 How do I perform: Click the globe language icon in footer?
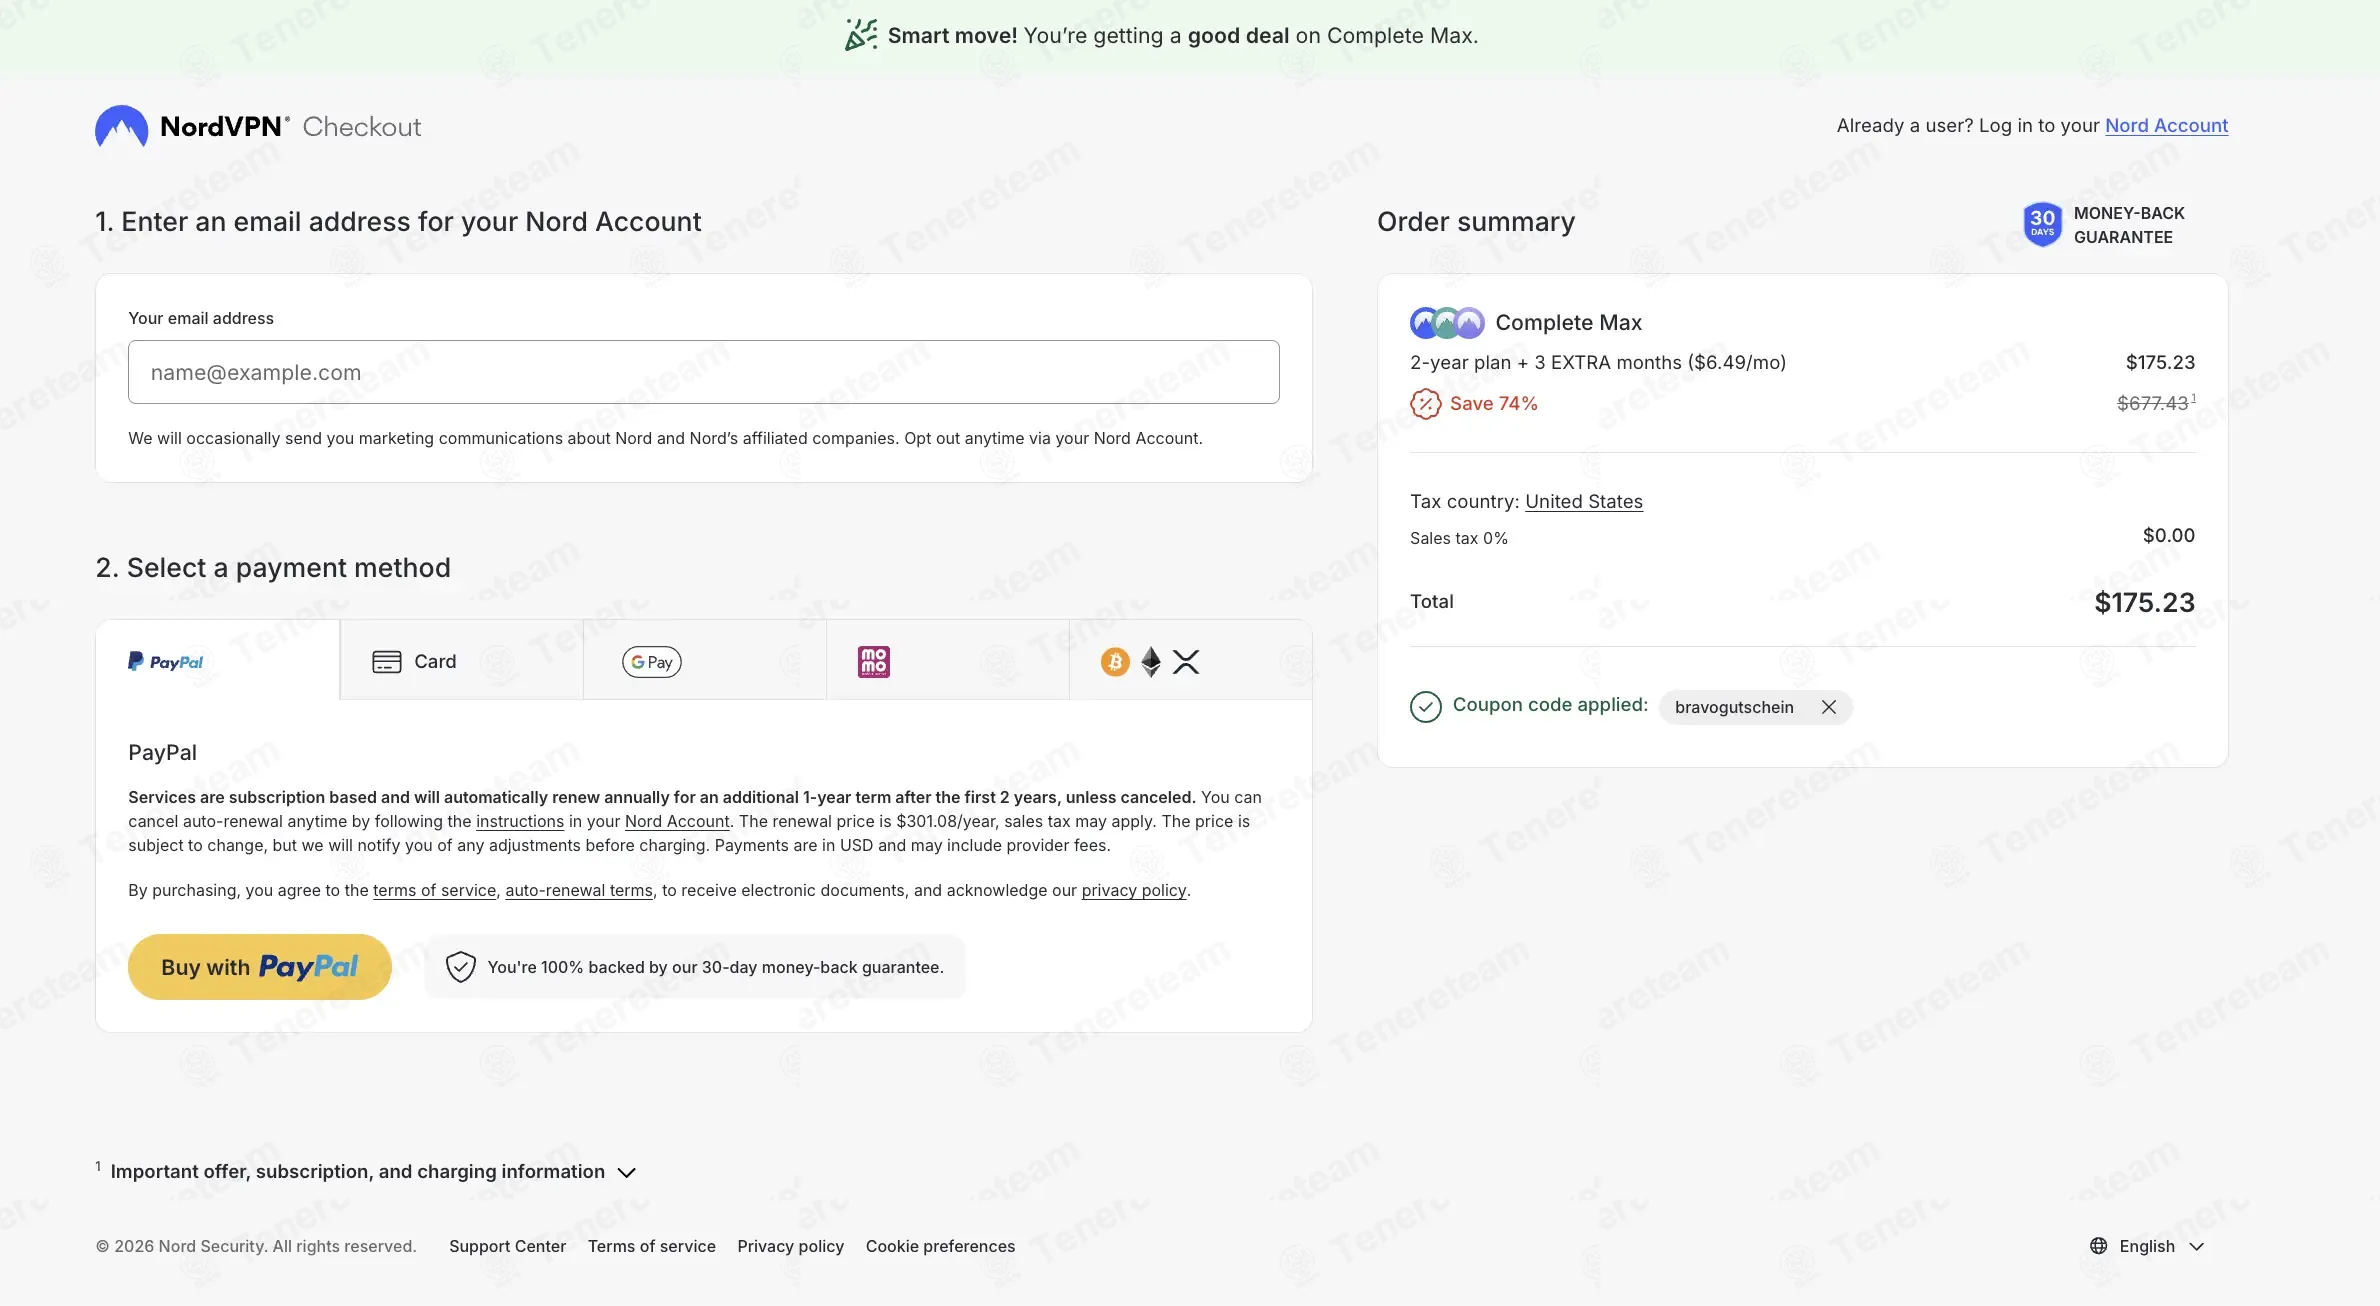[x=2098, y=1246]
